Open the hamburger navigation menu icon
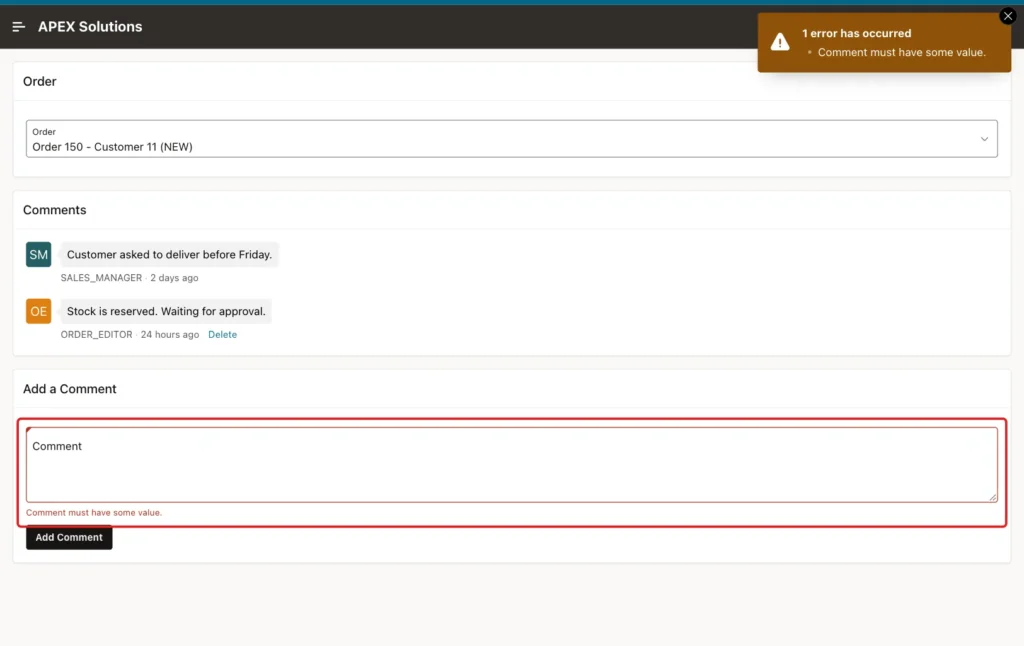The width and height of the screenshot is (1024, 646). (x=18, y=27)
